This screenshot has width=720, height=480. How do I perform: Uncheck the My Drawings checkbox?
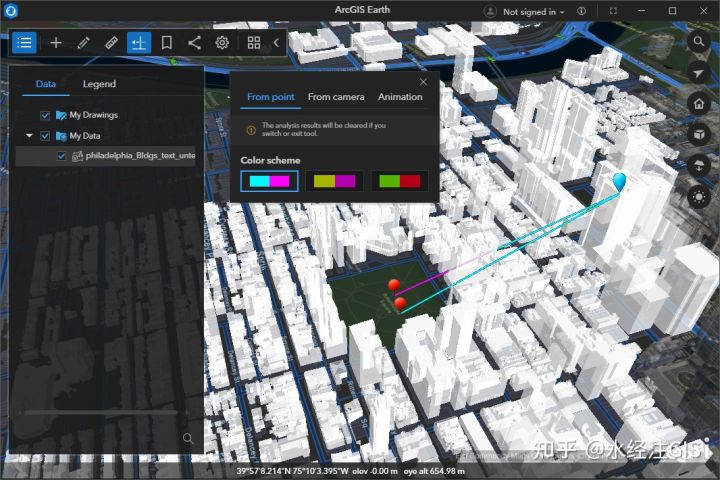point(45,115)
